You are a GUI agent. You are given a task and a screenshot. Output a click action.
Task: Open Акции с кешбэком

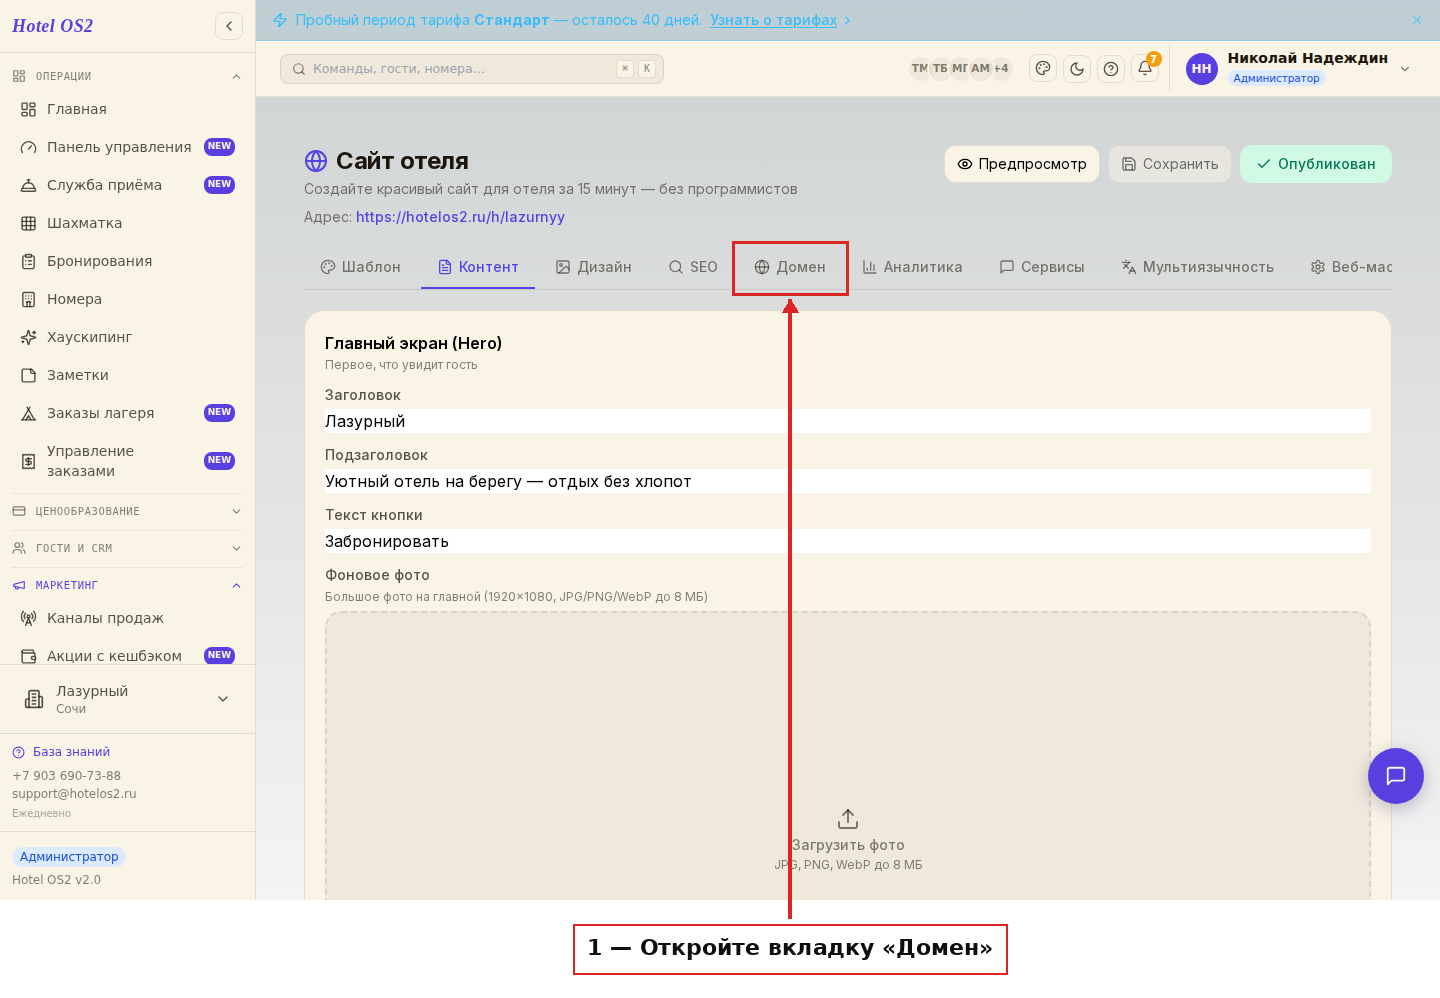(127, 655)
